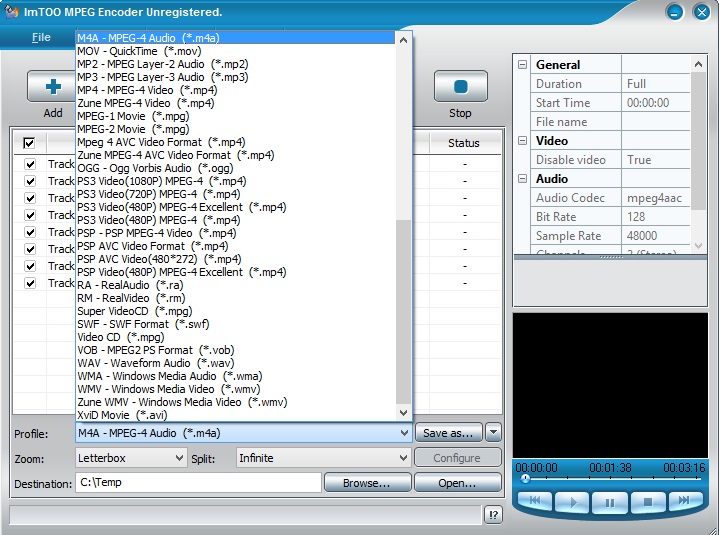The image size is (719, 535).
Task: Open the arrow menu beside Save as
Action: pyautogui.click(x=493, y=432)
